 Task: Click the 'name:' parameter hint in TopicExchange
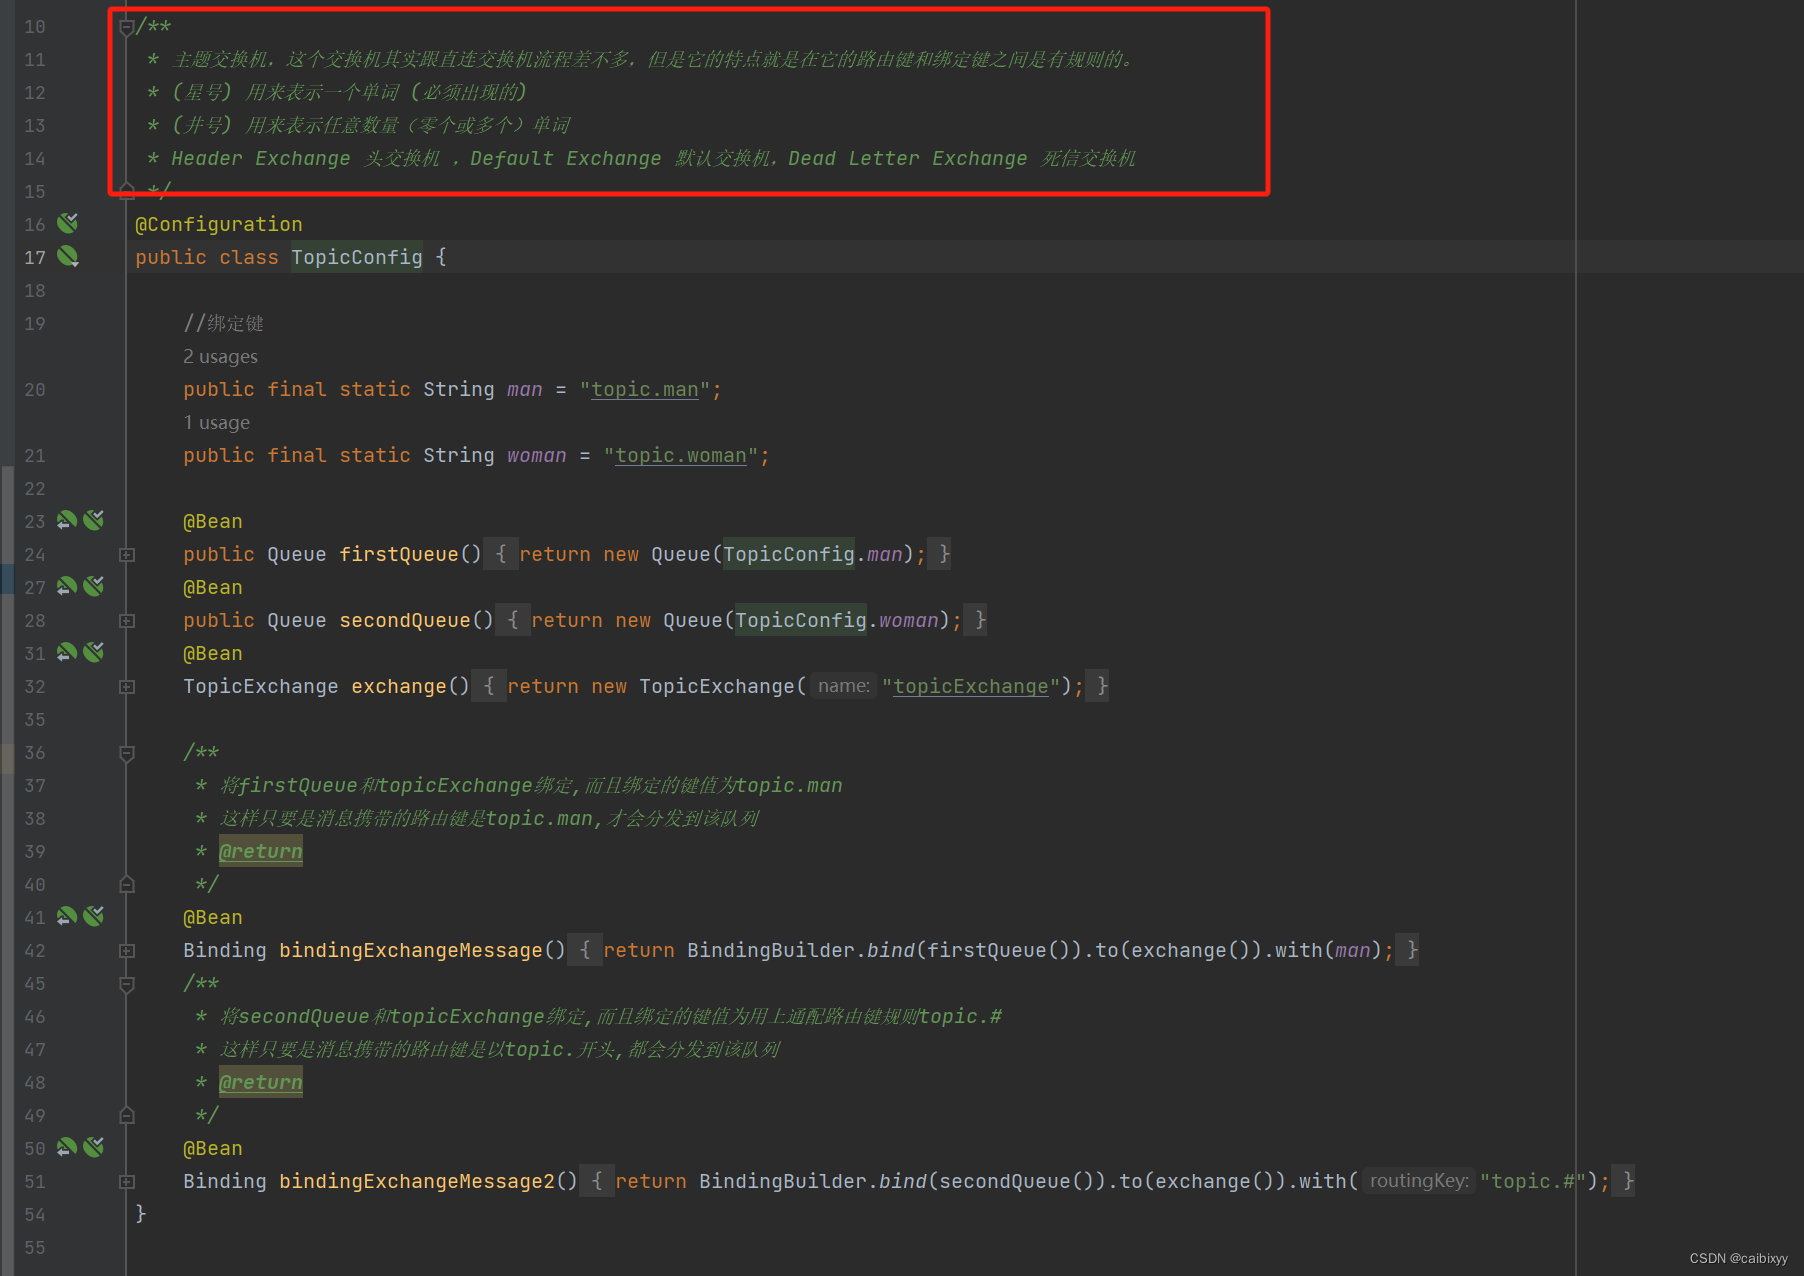pyautogui.click(x=844, y=686)
